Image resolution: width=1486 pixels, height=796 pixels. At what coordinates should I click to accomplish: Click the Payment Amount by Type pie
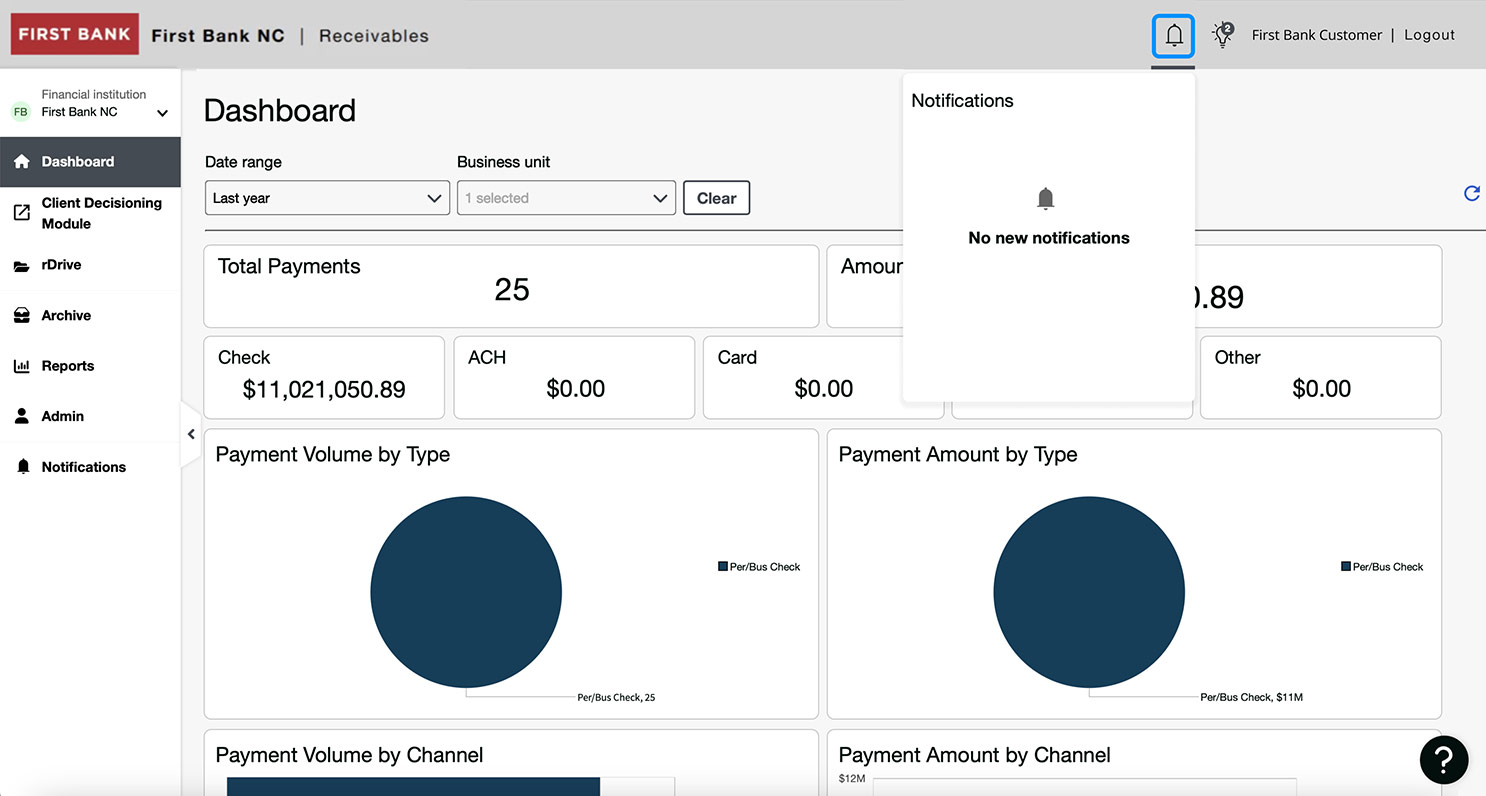(1089, 592)
